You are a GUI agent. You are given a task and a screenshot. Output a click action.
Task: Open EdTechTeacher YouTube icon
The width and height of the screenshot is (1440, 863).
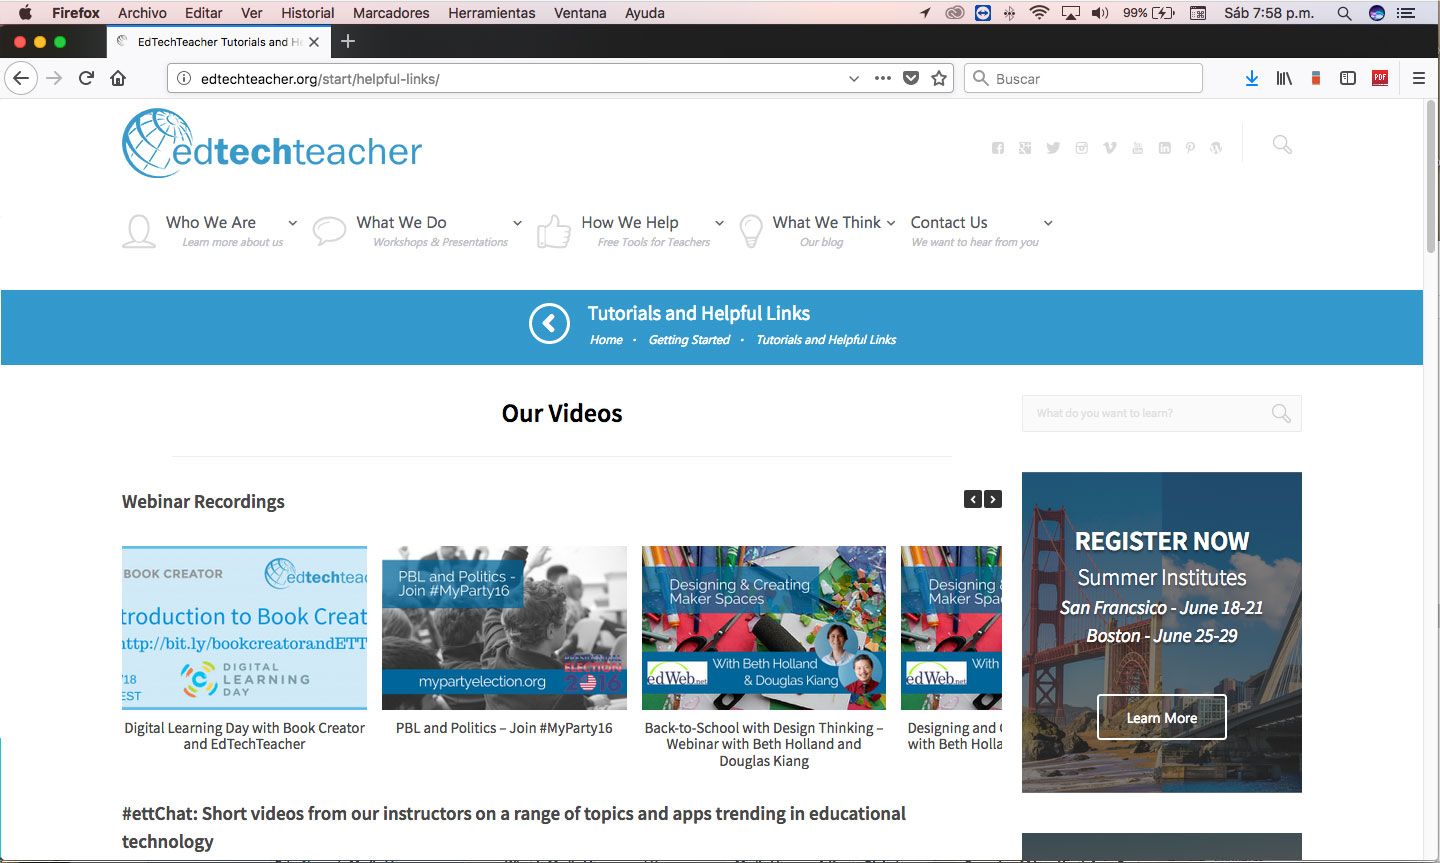pos(1137,148)
